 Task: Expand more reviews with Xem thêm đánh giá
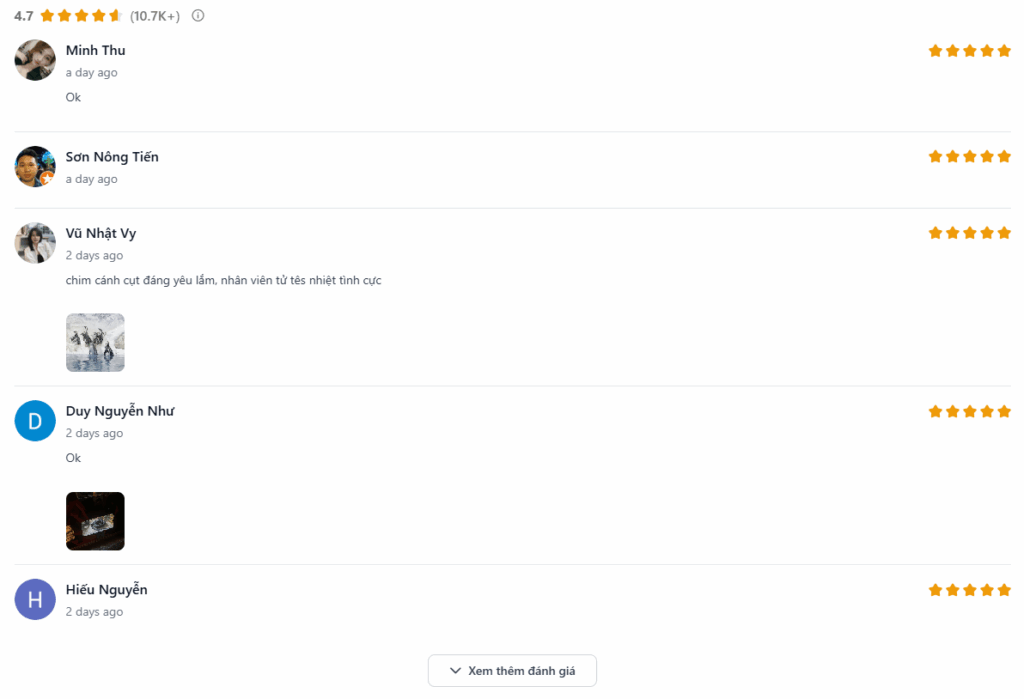pos(512,671)
